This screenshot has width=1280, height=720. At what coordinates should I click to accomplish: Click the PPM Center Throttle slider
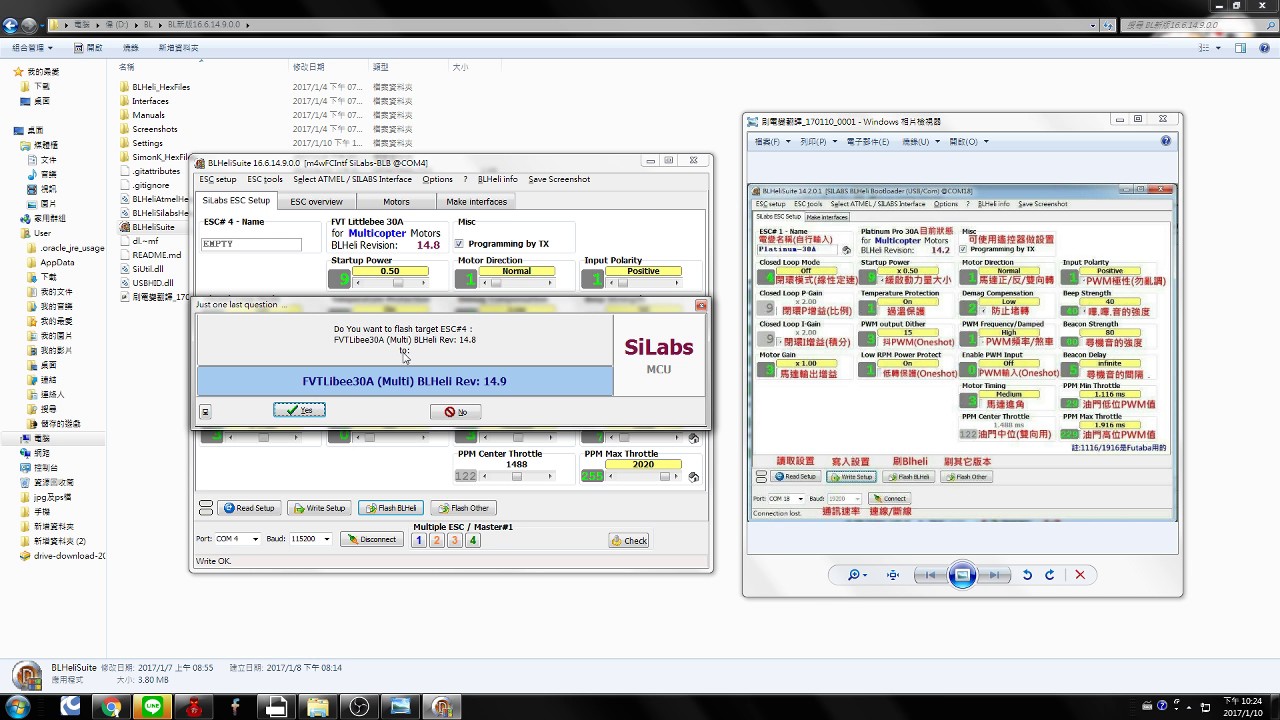tap(517, 477)
